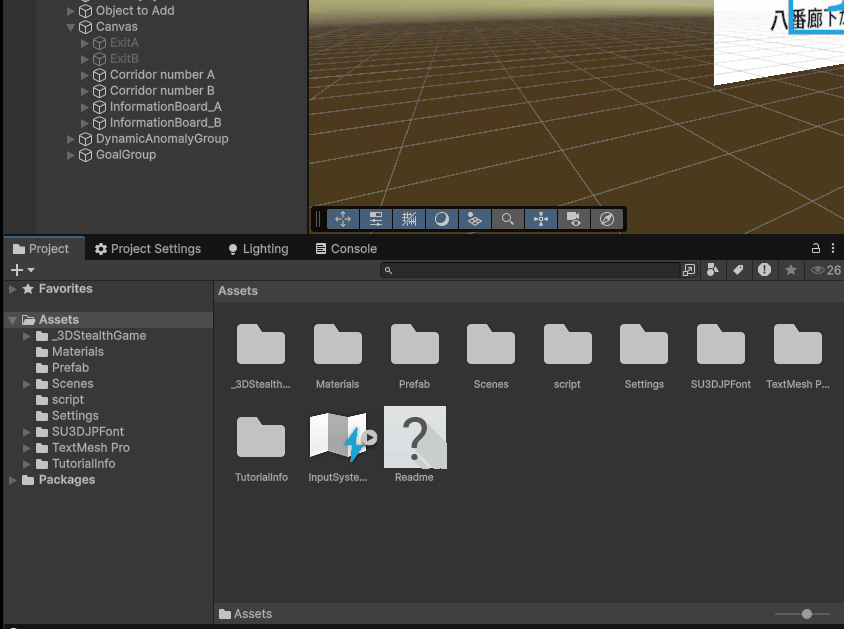Select the Readme asset thumbnail

coord(415,438)
